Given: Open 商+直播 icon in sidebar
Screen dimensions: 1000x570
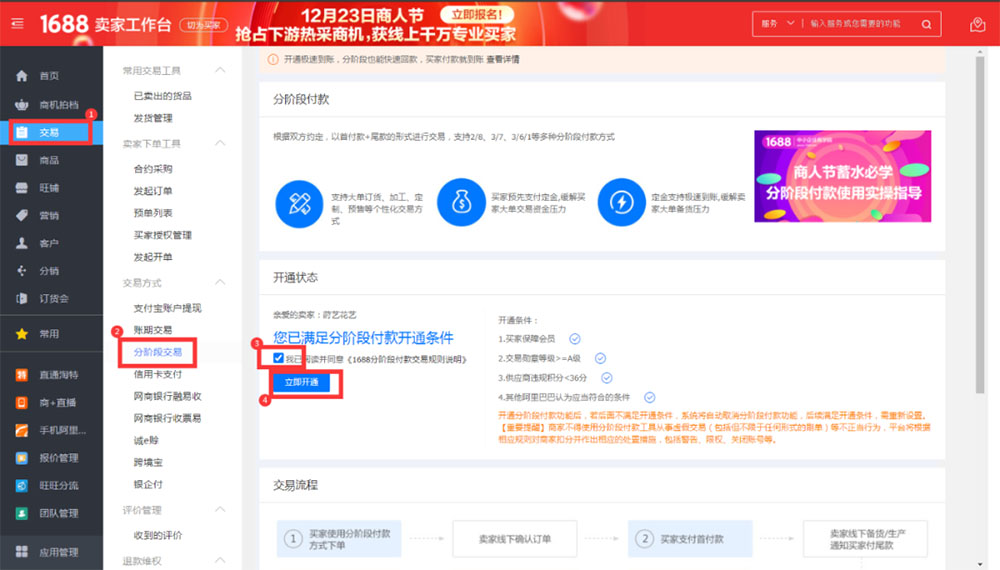Looking at the screenshot, I should pos(22,402).
